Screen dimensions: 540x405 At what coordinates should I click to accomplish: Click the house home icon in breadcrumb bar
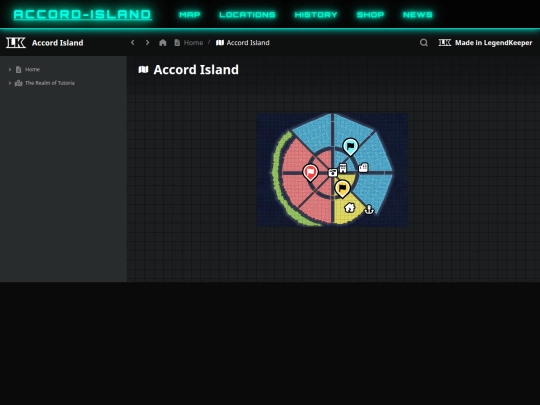coord(163,43)
